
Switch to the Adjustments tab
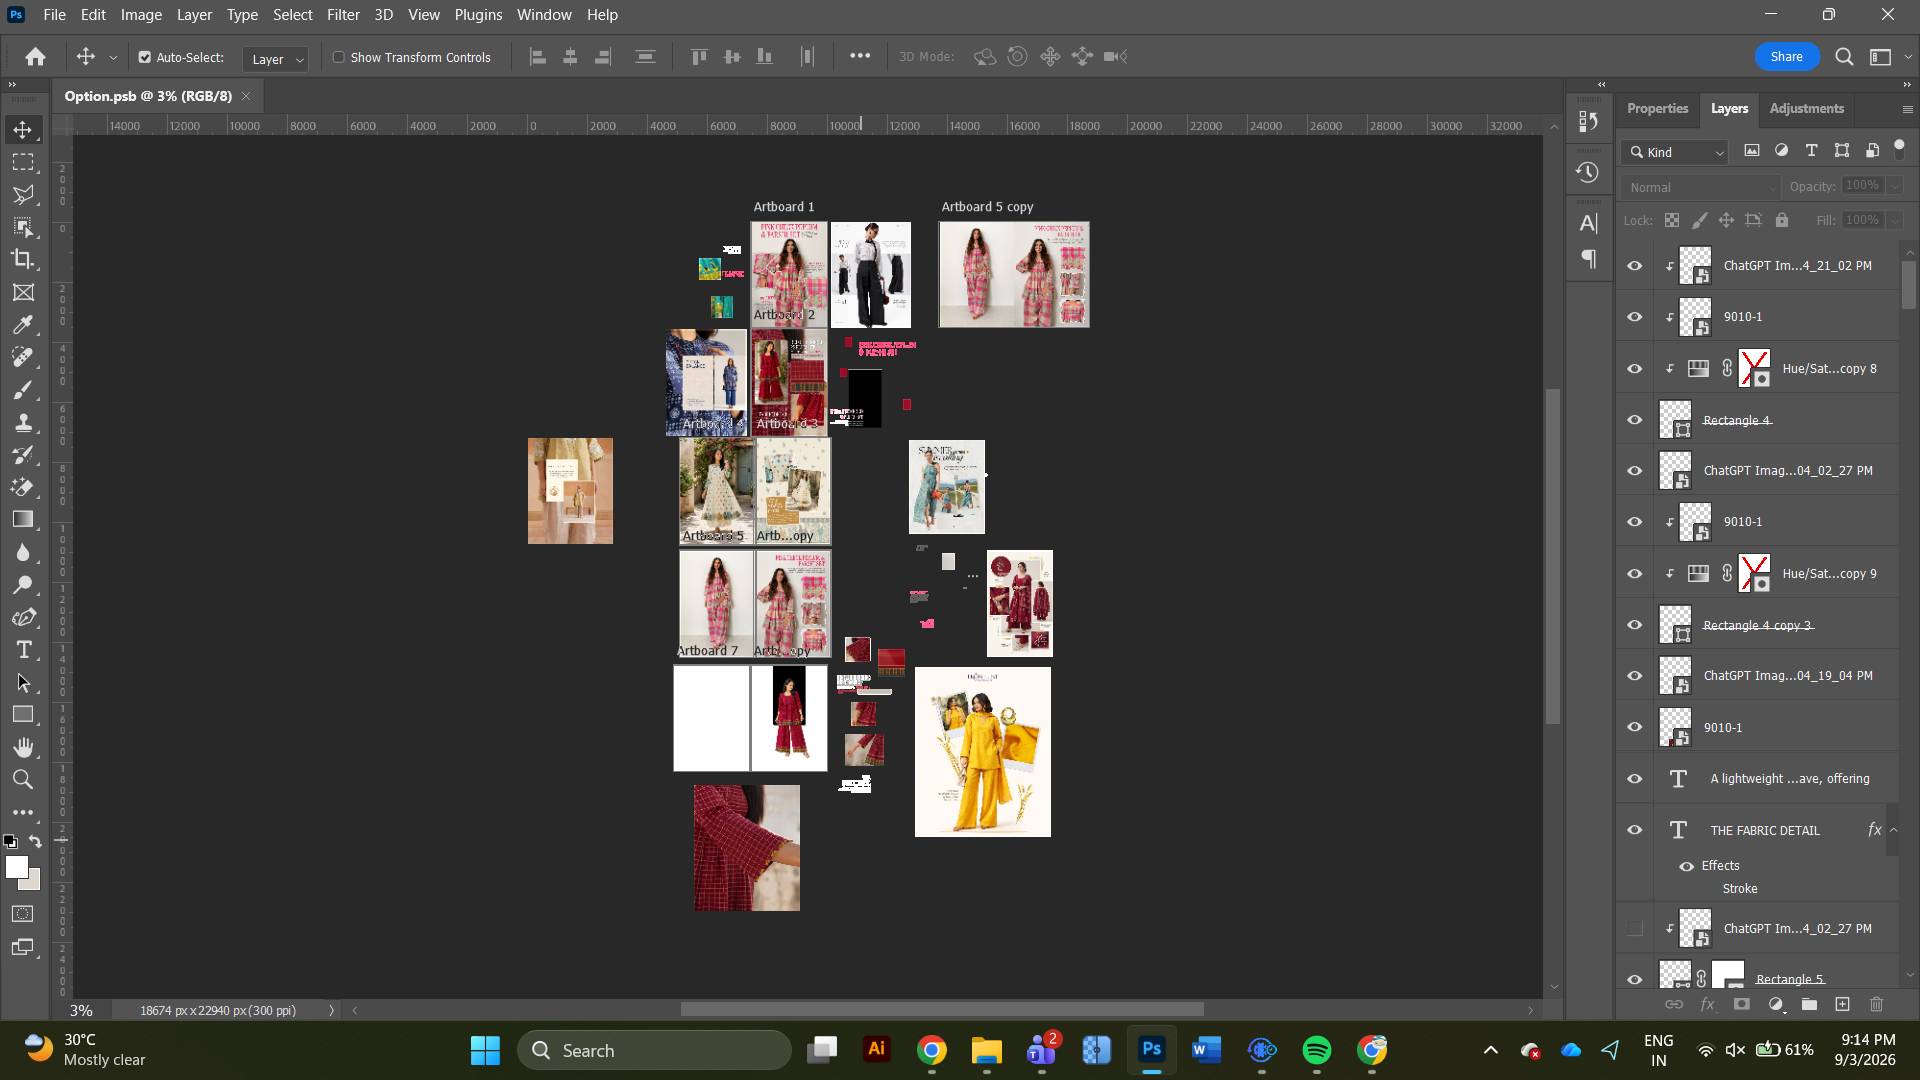1806,108
